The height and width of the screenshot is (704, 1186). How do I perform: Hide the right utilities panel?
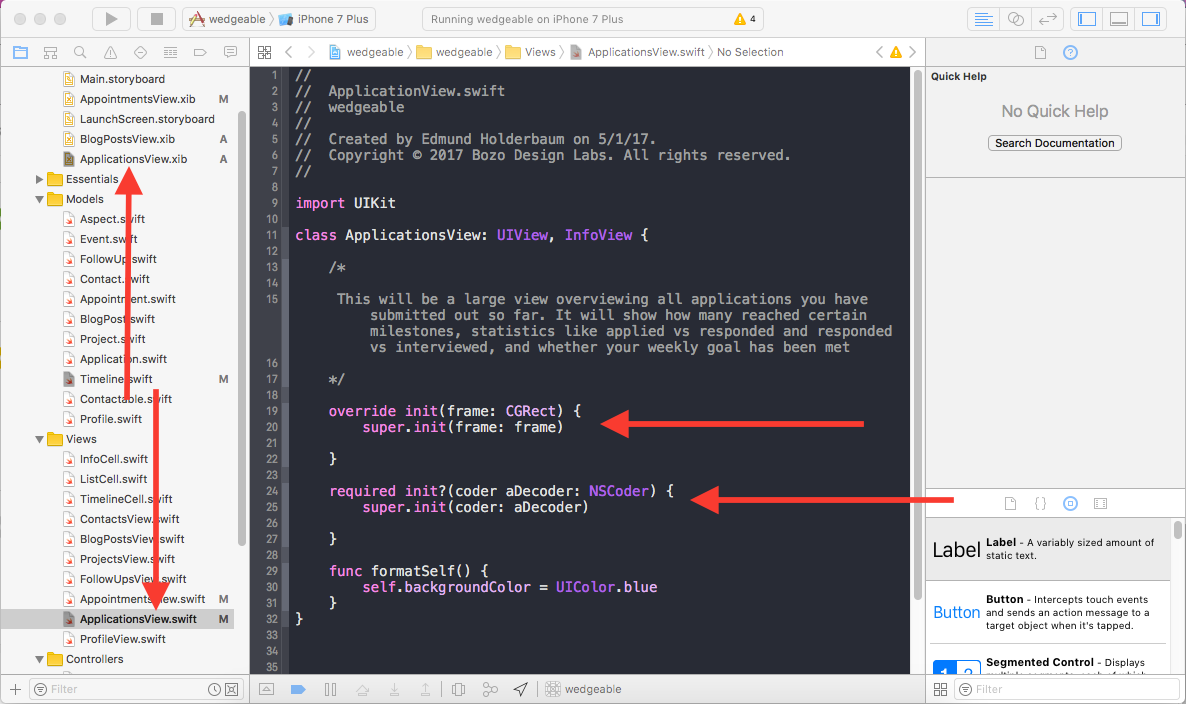point(1150,18)
